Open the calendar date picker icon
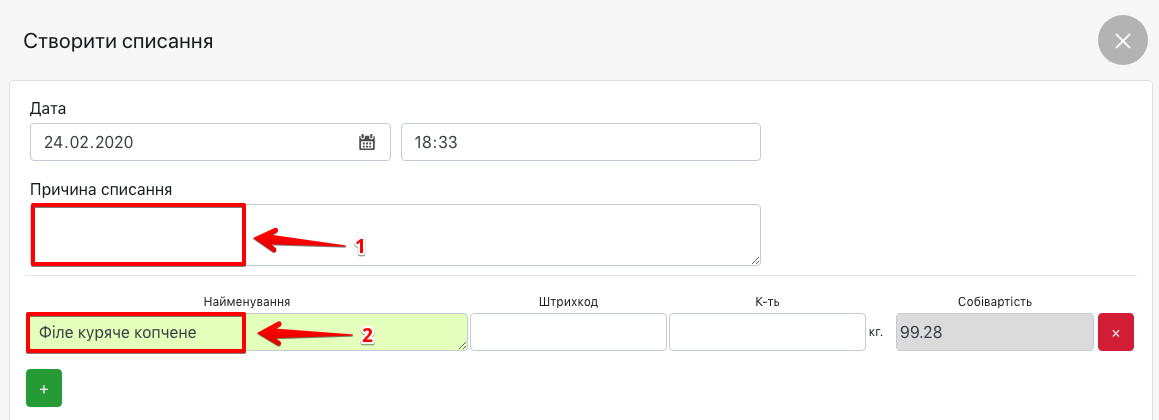Screen dimensions: 1159x420 click(366, 142)
